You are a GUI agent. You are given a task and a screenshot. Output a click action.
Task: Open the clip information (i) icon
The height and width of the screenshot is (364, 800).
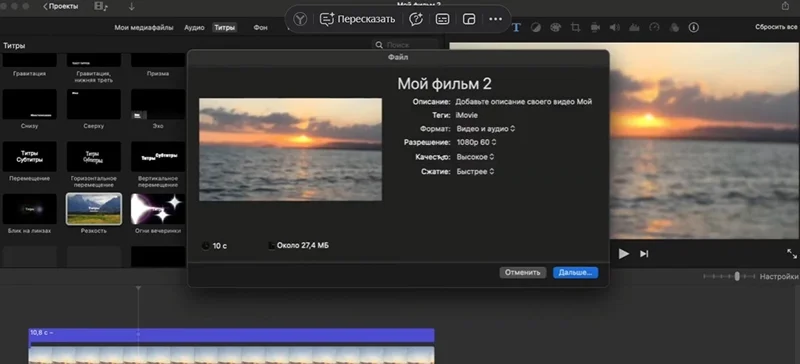pyautogui.click(x=694, y=28)
